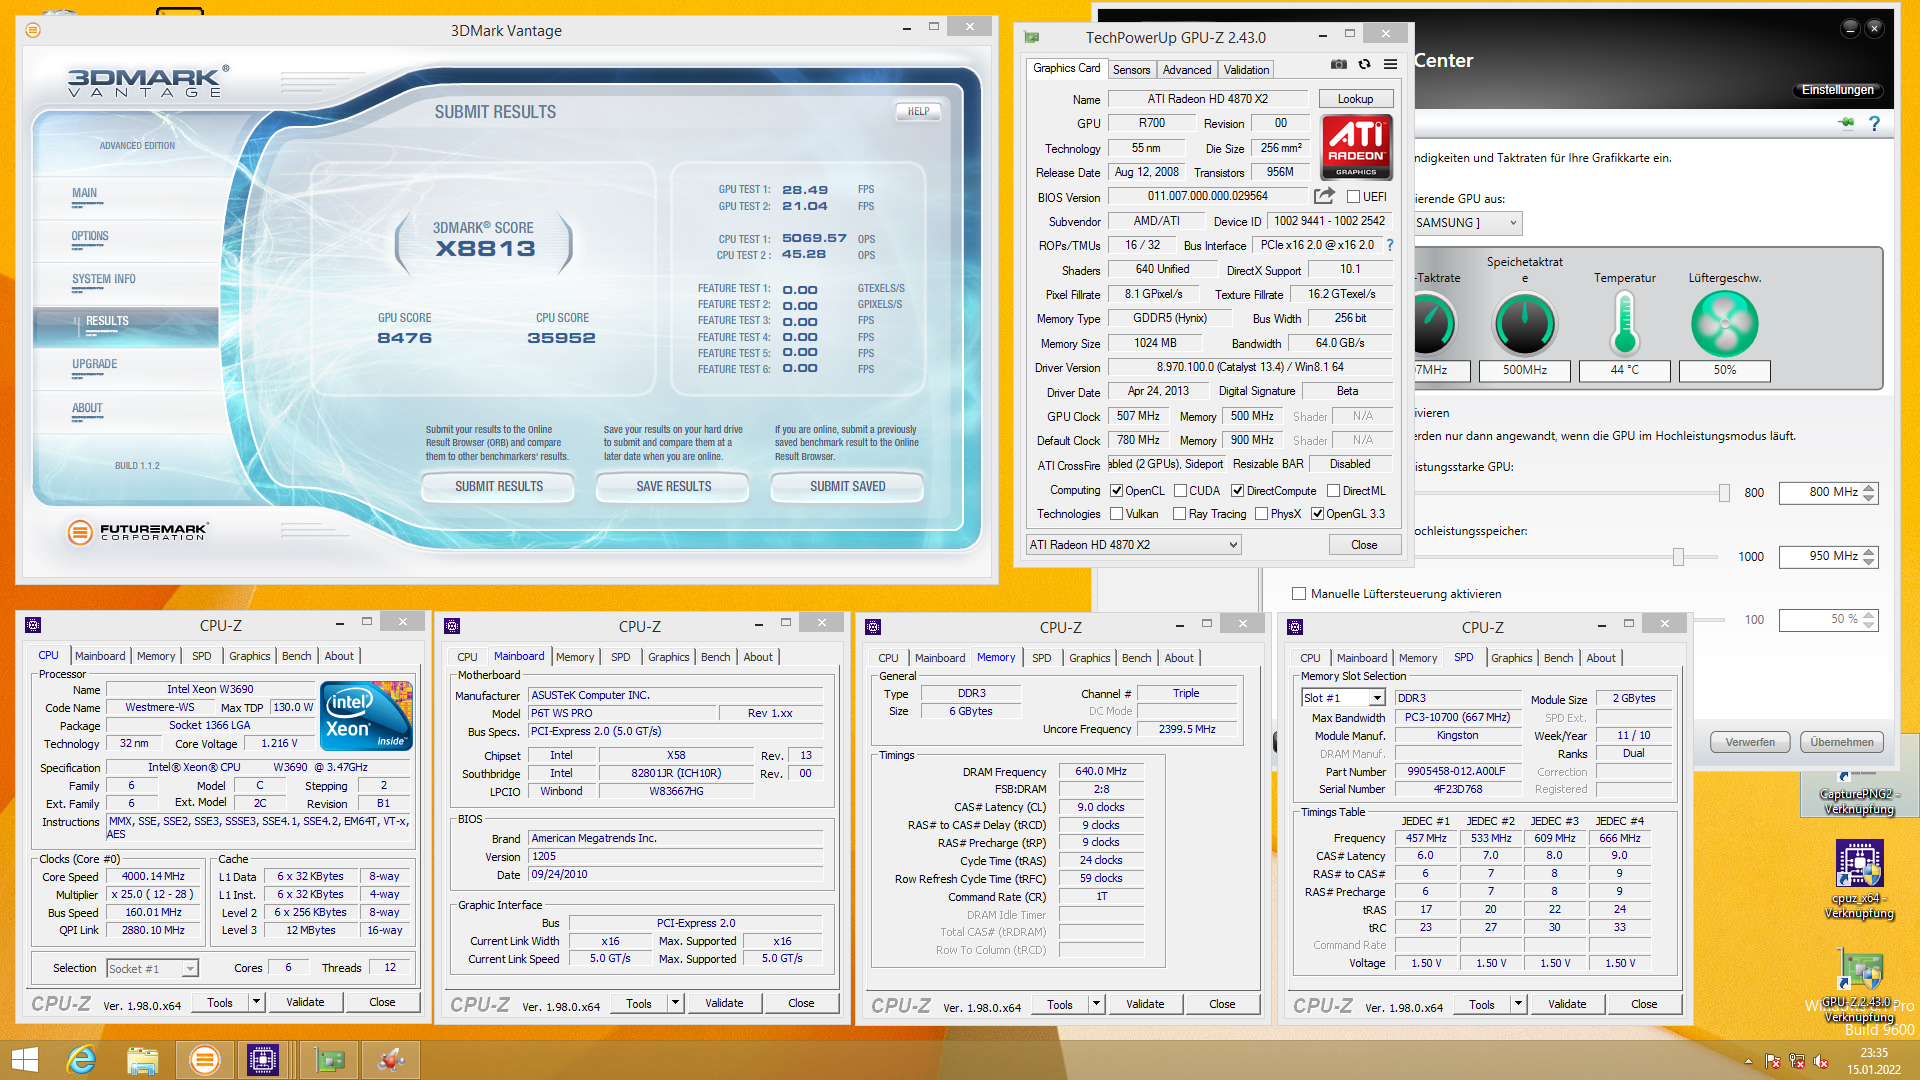Click the blue question mark beside Bus Interface

1390,245
